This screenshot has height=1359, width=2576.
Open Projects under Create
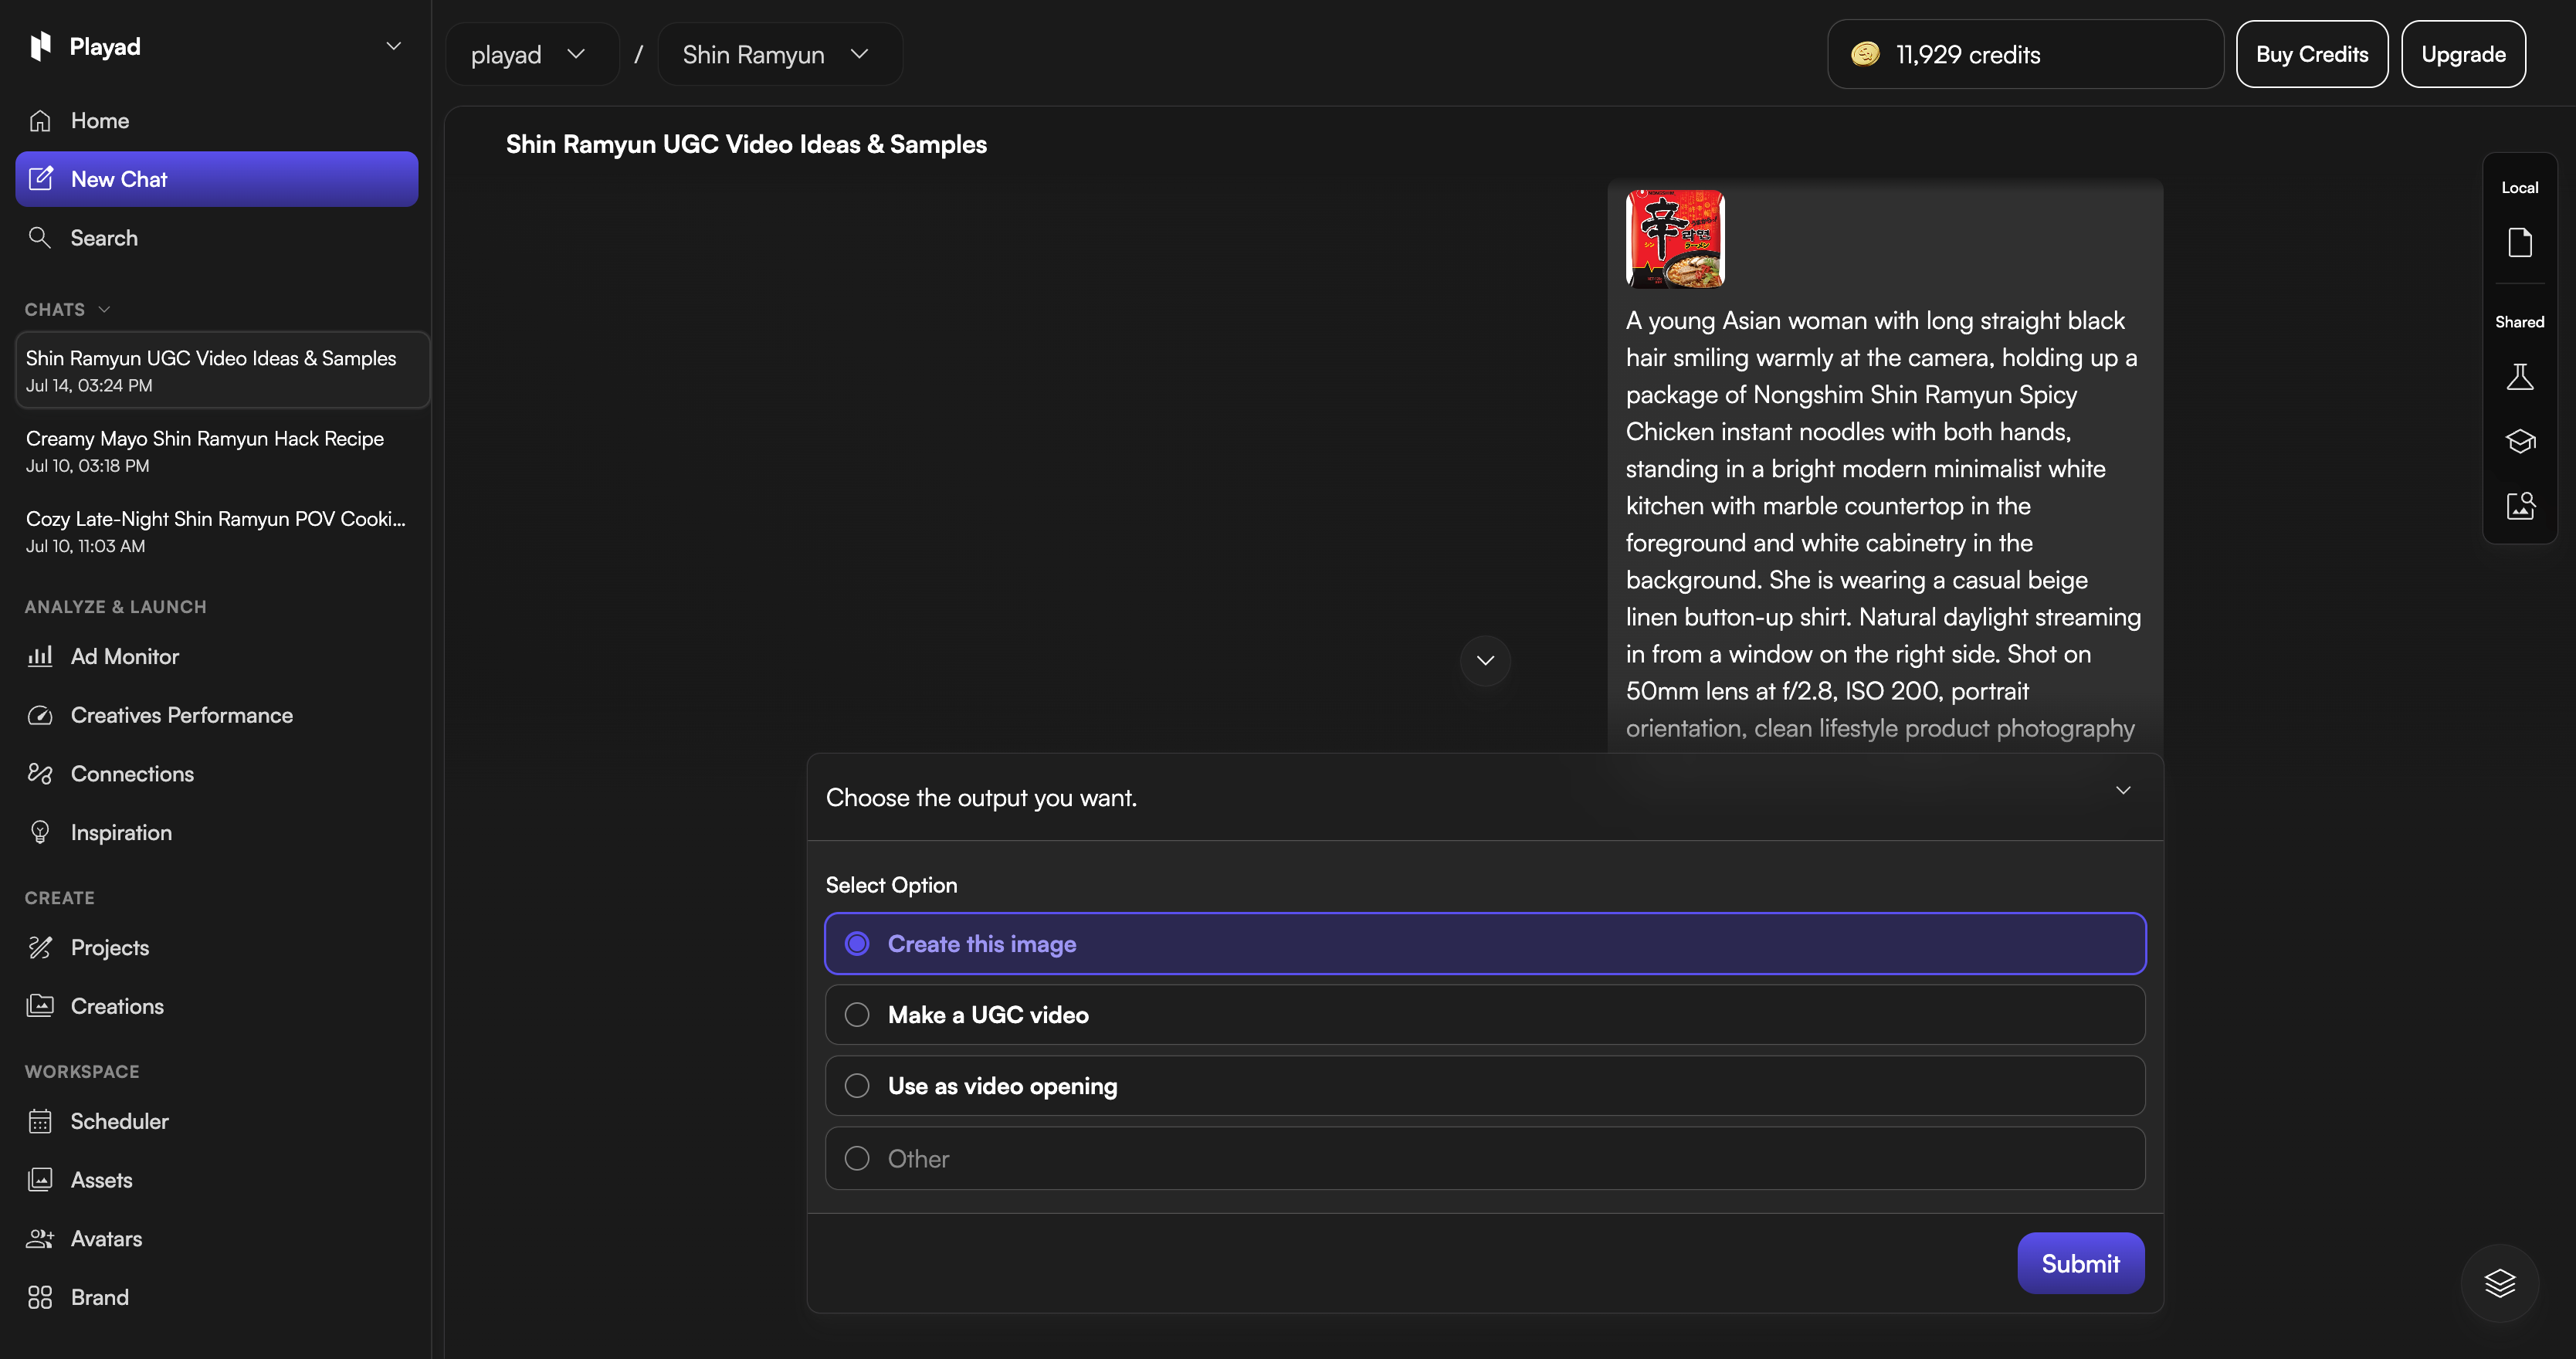tap(216, 948)
